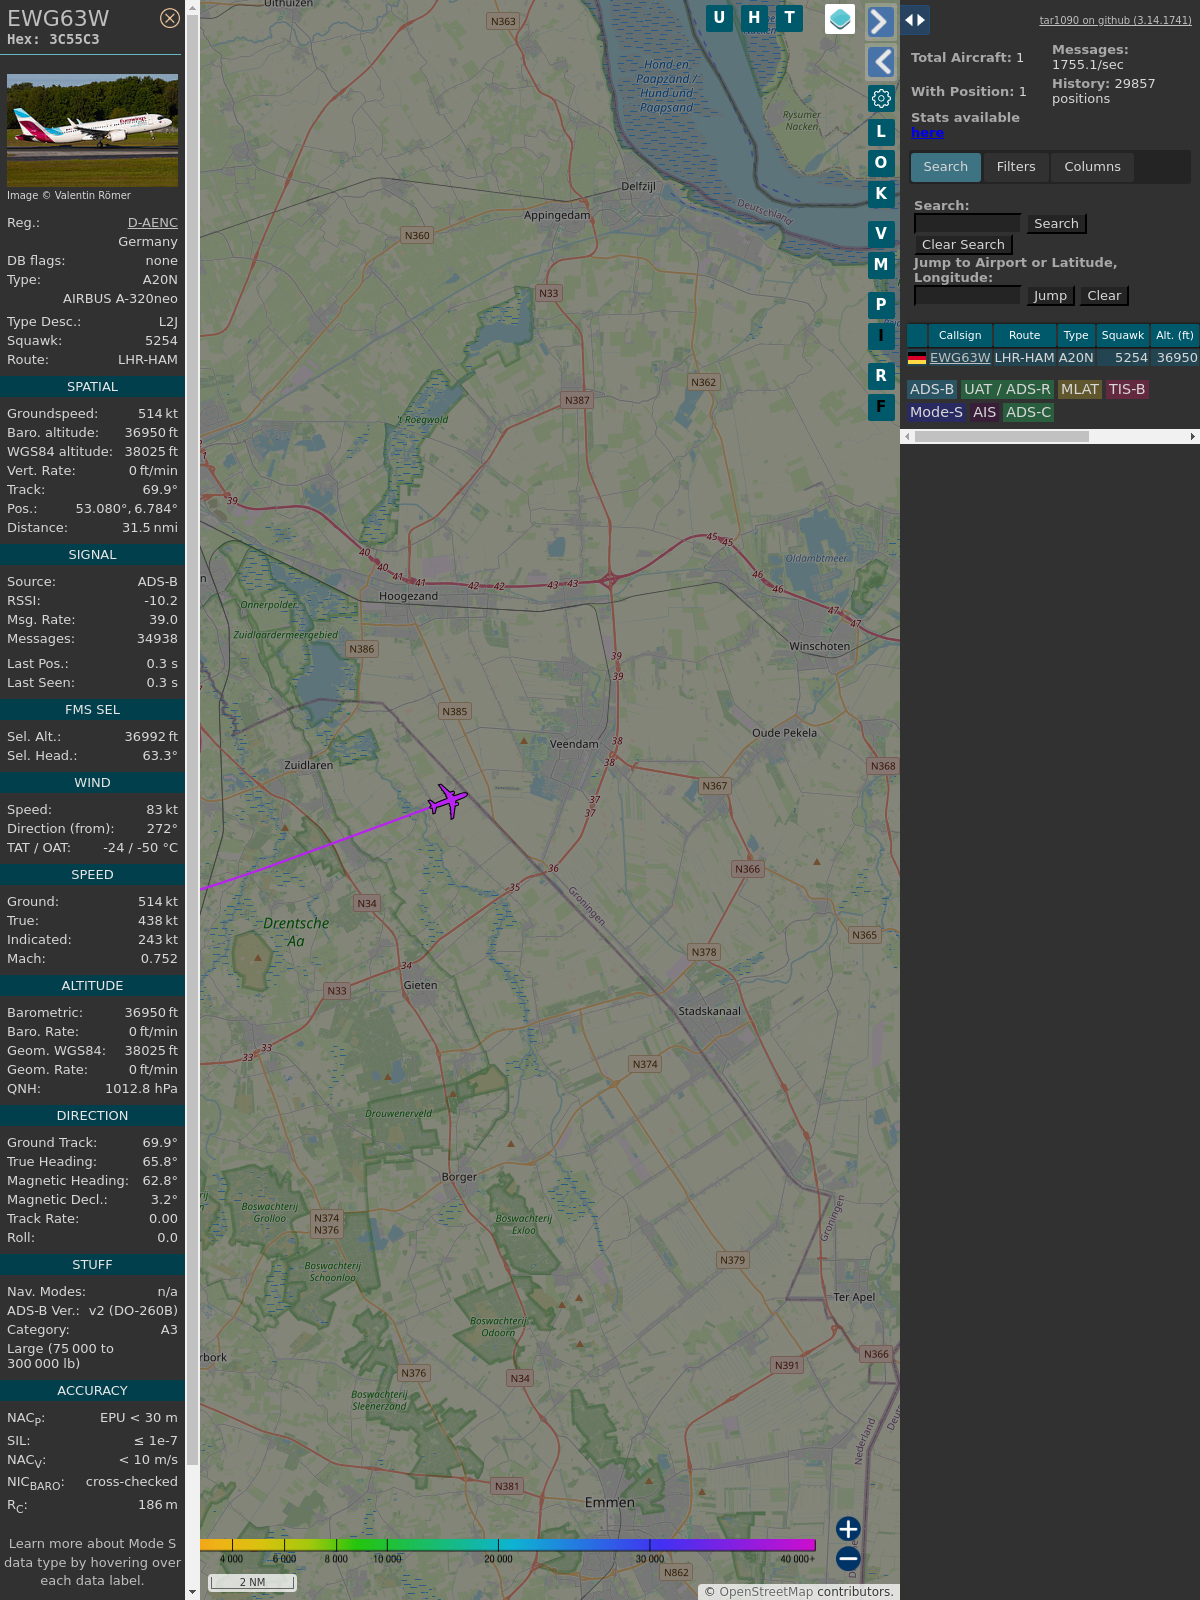The height and width of the screenshot is (1600, 1200).
Task: Click the Search button
Action: (1056, 224)
